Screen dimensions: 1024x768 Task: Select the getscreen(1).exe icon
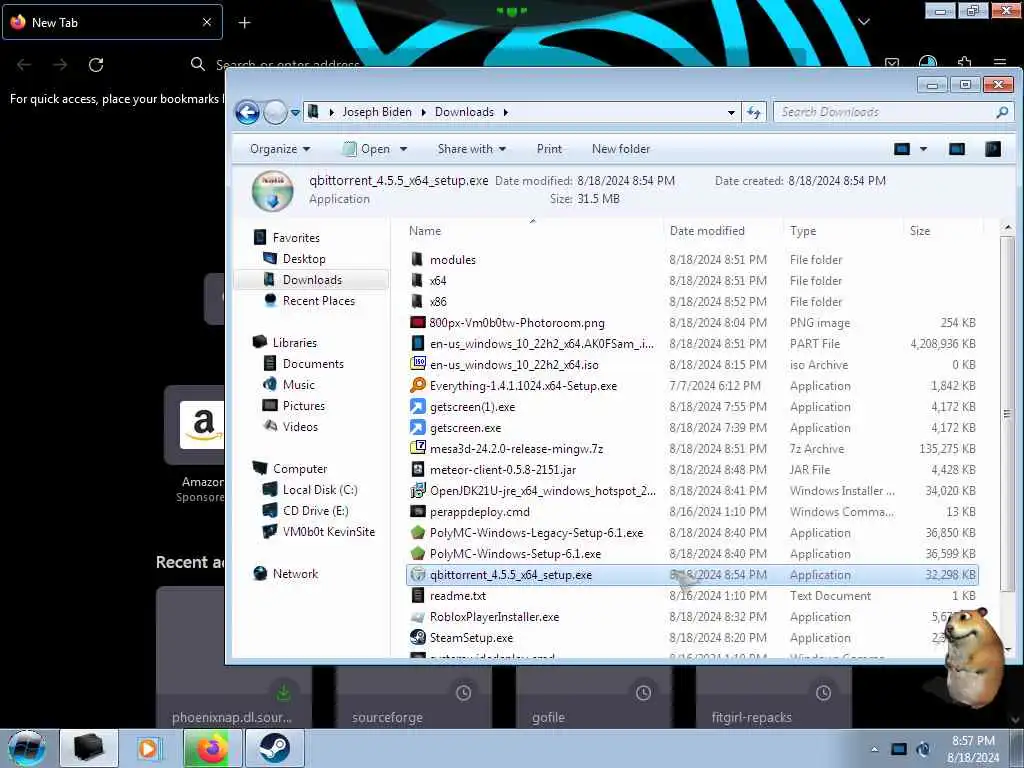click(x=417, y=406)
